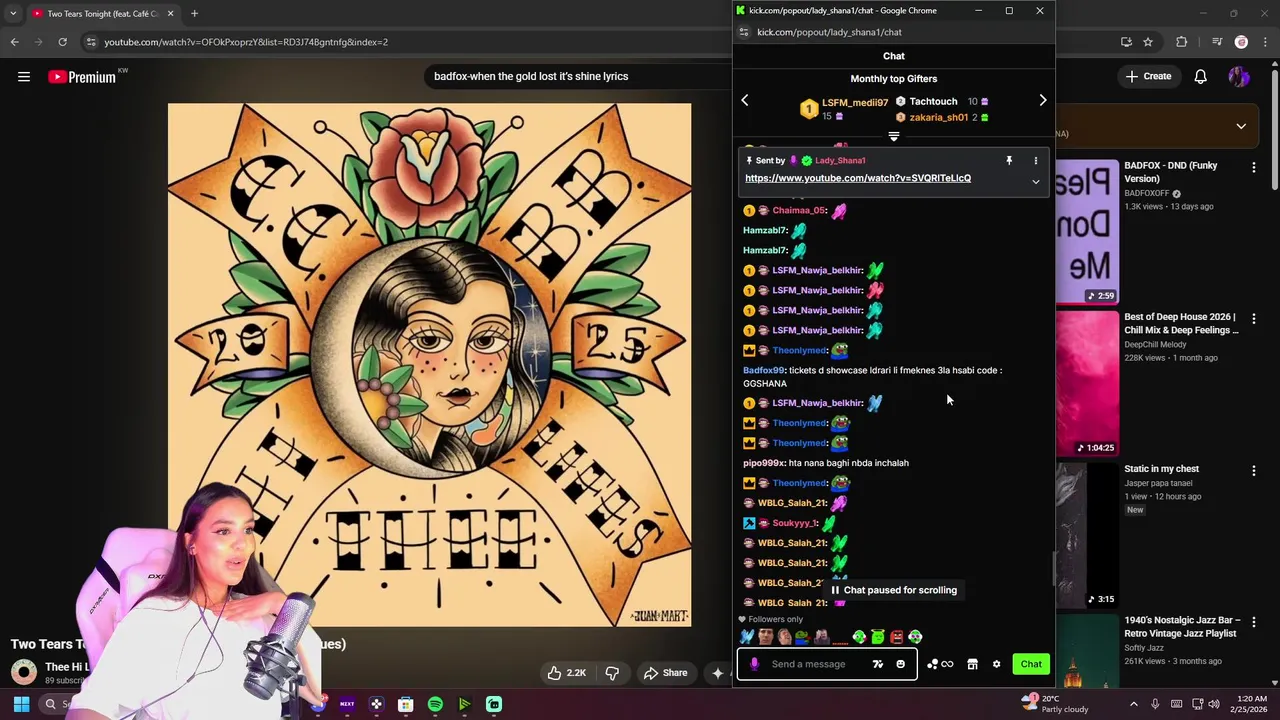Open Chrome tab search dropdown arrow
This screenshot has height=720, width=1280.
13,13
